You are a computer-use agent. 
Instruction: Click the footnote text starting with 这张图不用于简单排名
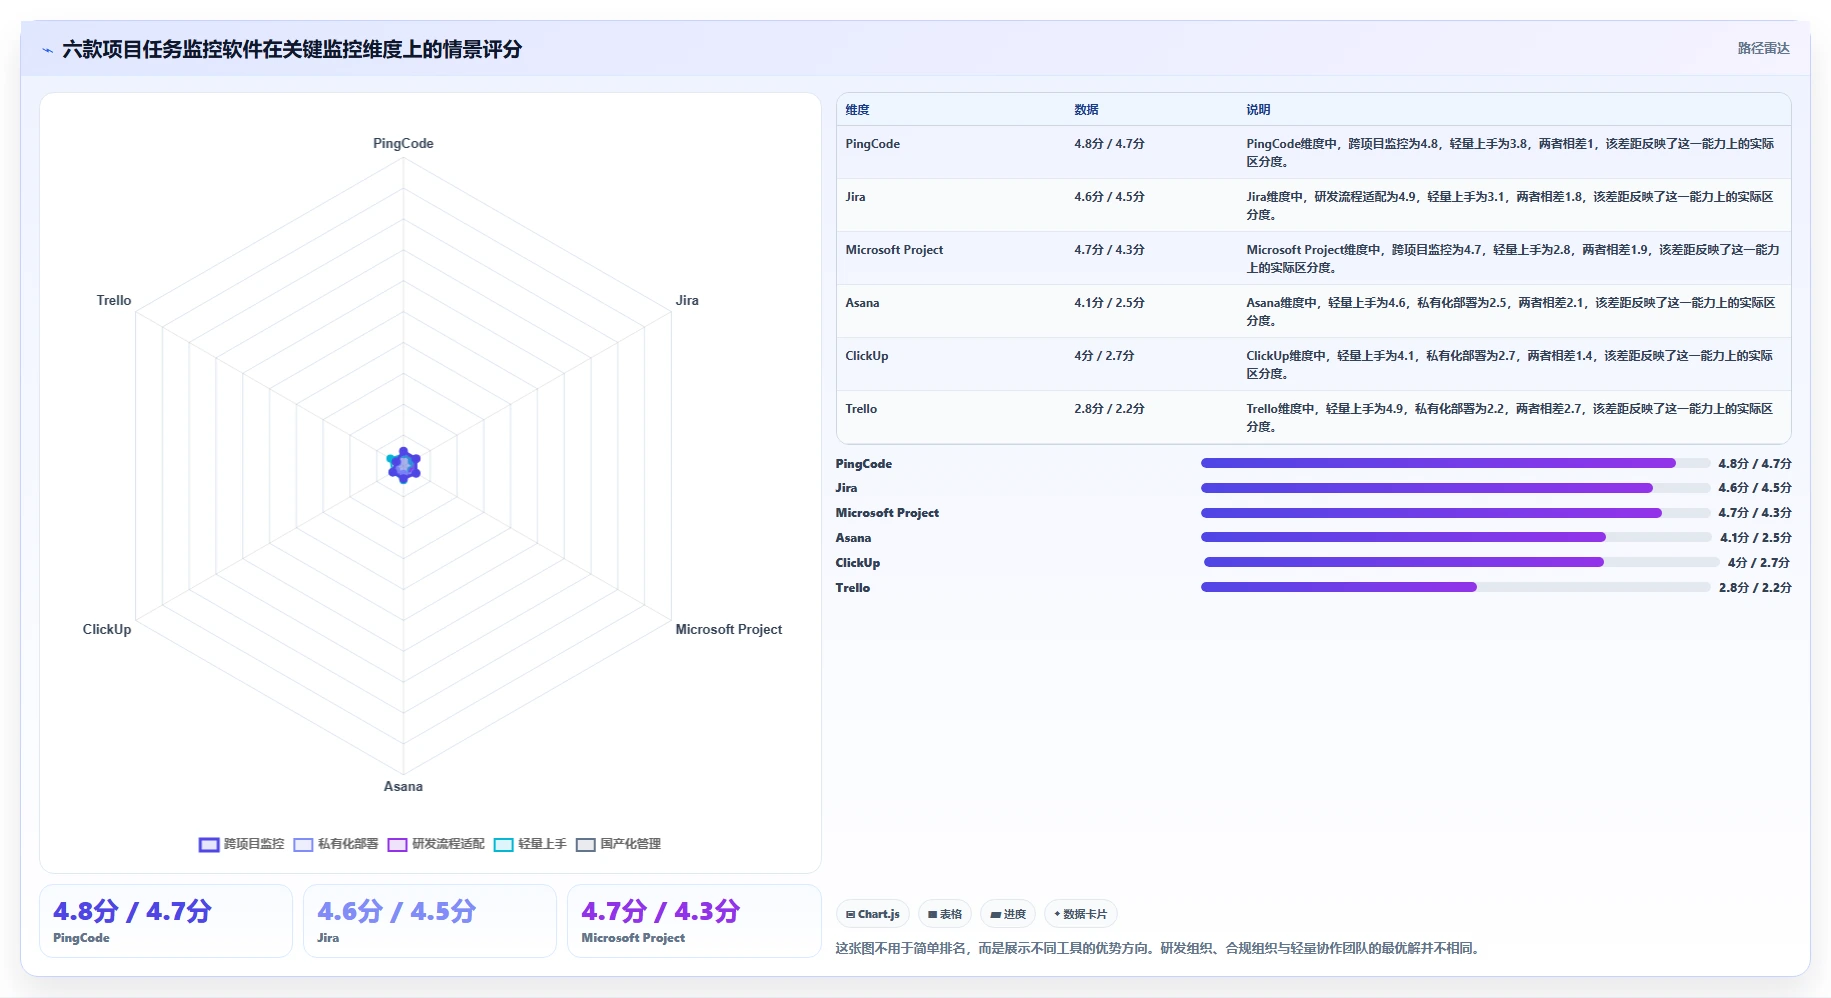pyautogui.click(x=1157, y=948)
